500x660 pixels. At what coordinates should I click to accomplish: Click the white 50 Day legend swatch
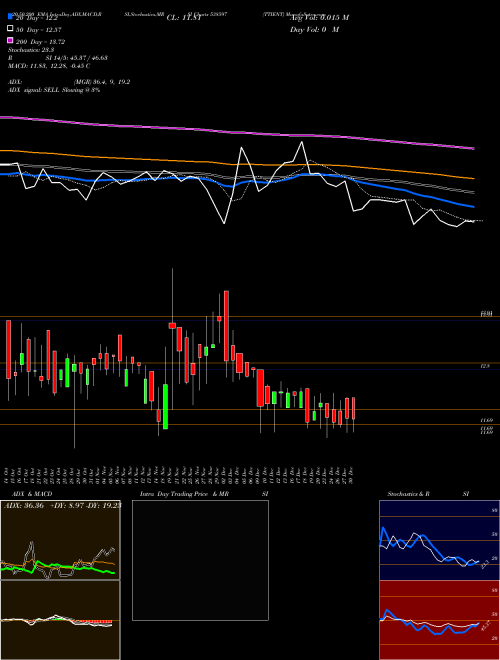tap(11, 29)
